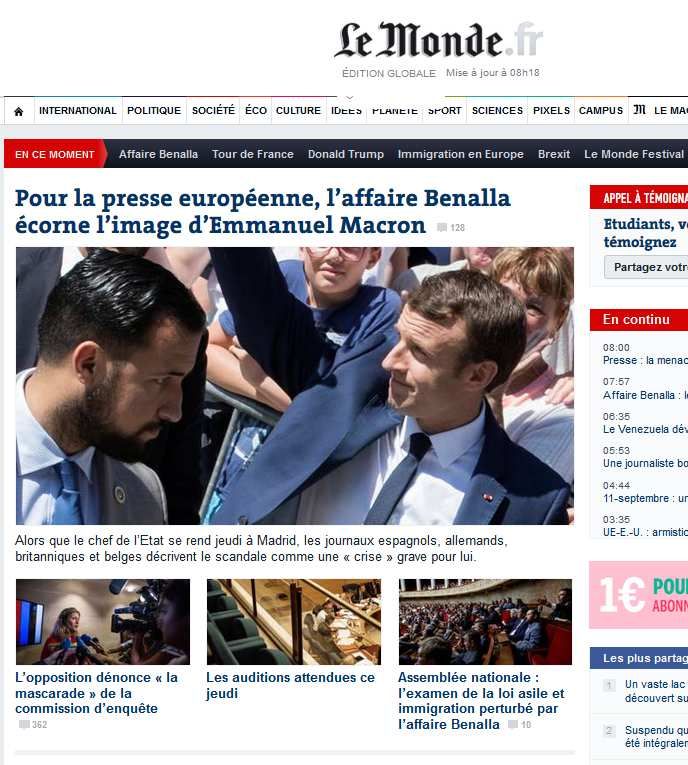Open the main Macron and Benalla photo

coord(295,385)
